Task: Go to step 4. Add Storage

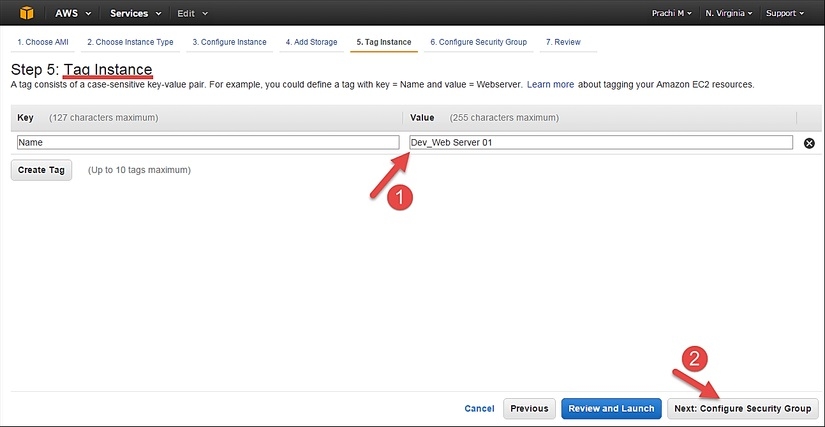Action: [311, 42]
